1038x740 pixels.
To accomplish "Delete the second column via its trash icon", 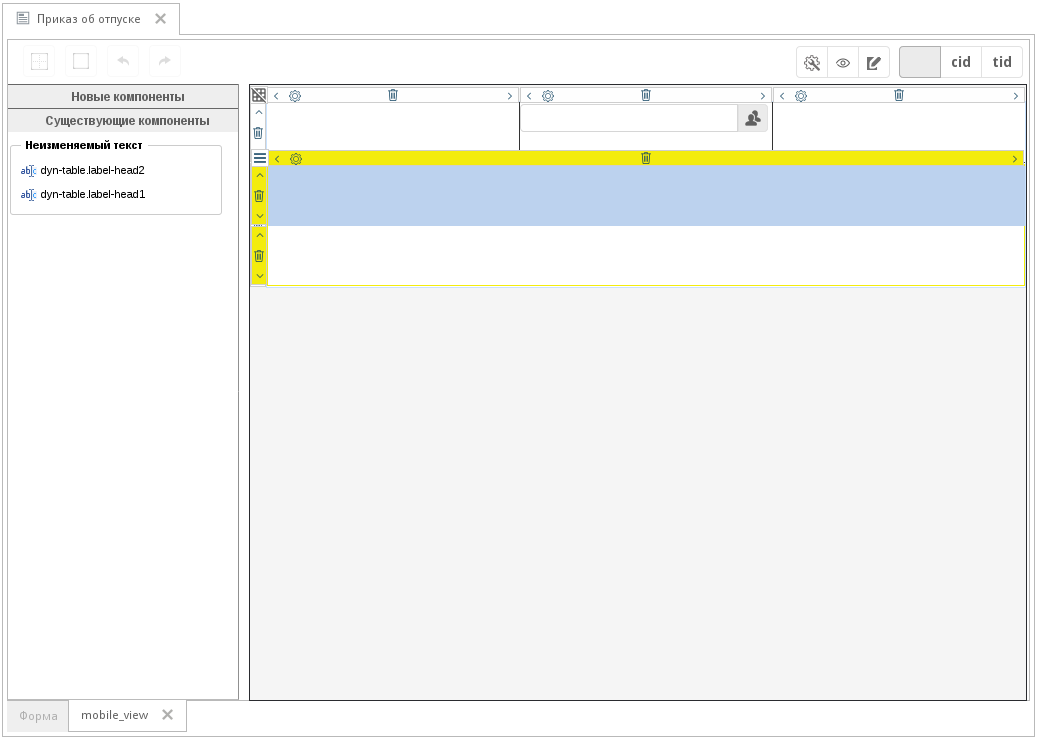I will (646, 95).
